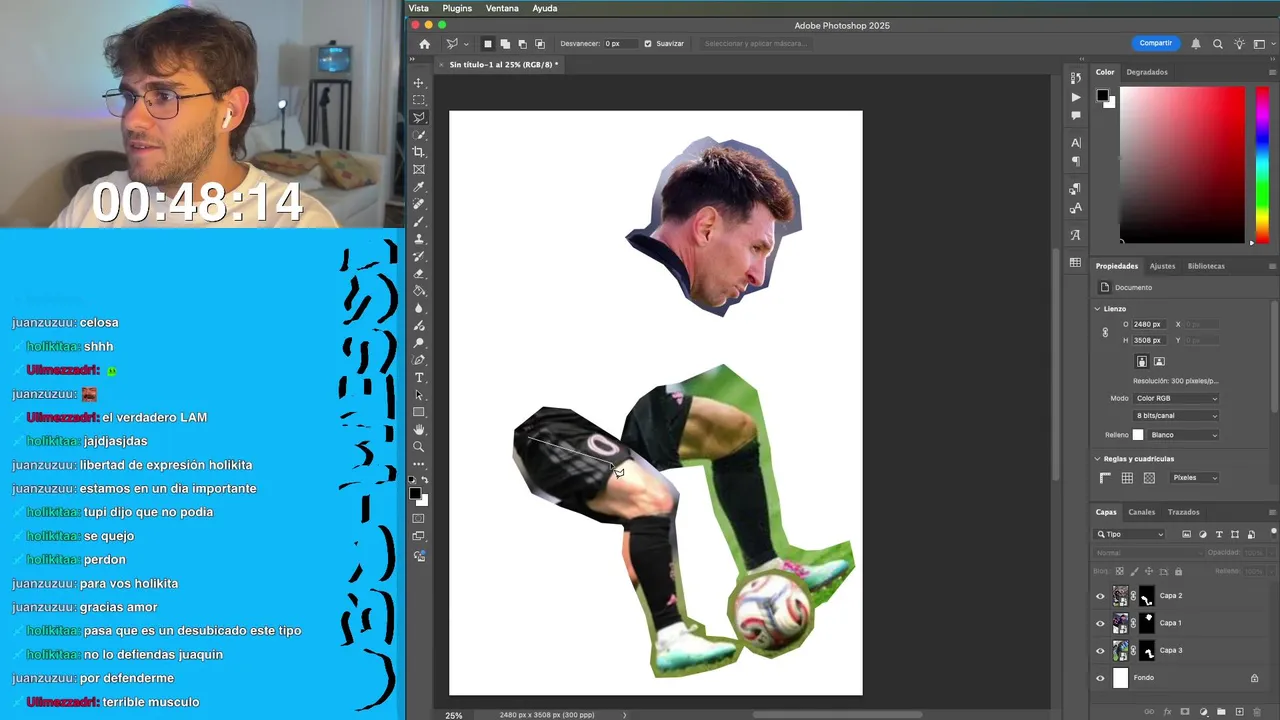Open the Relleno Blanco dropdown
Viewport: 1280px width, 720px height.
[1183, 435]
